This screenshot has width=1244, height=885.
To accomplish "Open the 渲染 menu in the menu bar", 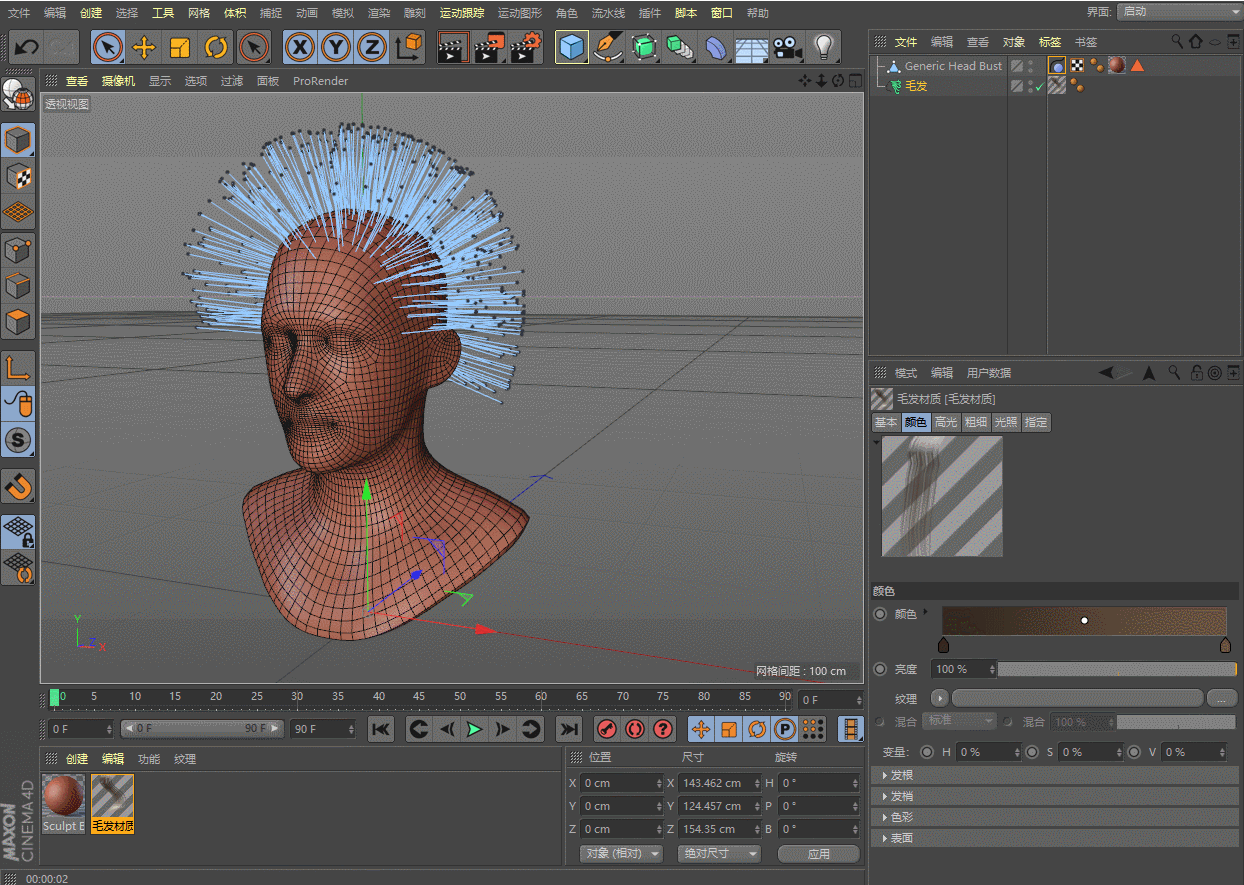I will [x=379, y=13].
